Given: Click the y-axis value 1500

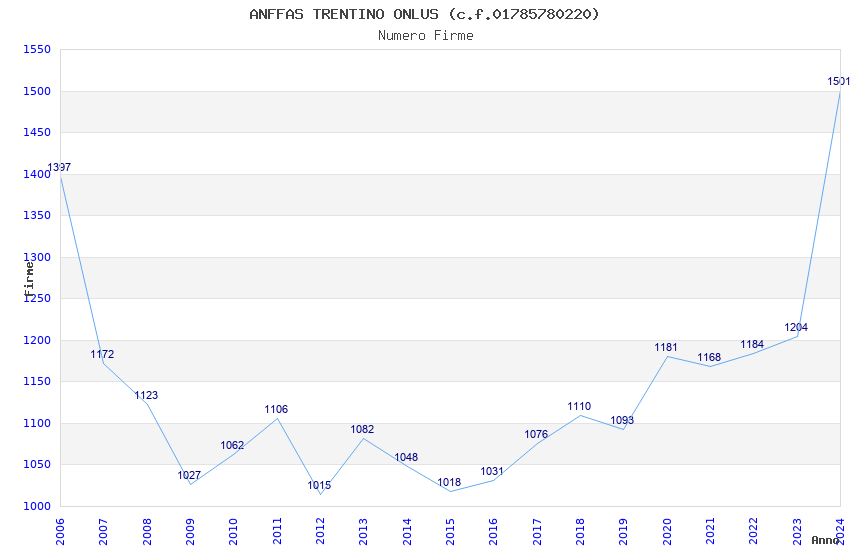Looking at the screenshot, I should 37,91.
